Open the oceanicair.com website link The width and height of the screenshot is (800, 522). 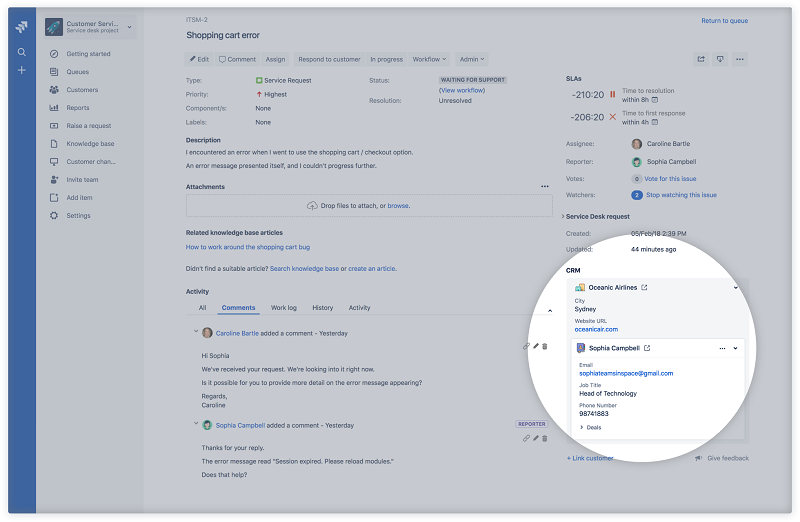click(596, 329)
